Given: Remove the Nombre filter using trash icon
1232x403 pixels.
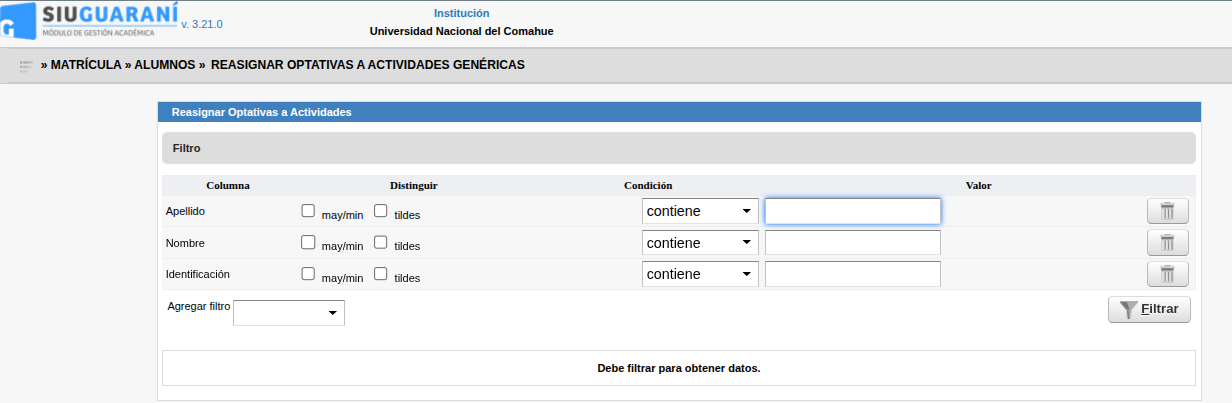Looking at the screenshot, I should [x=1167, y=243].
